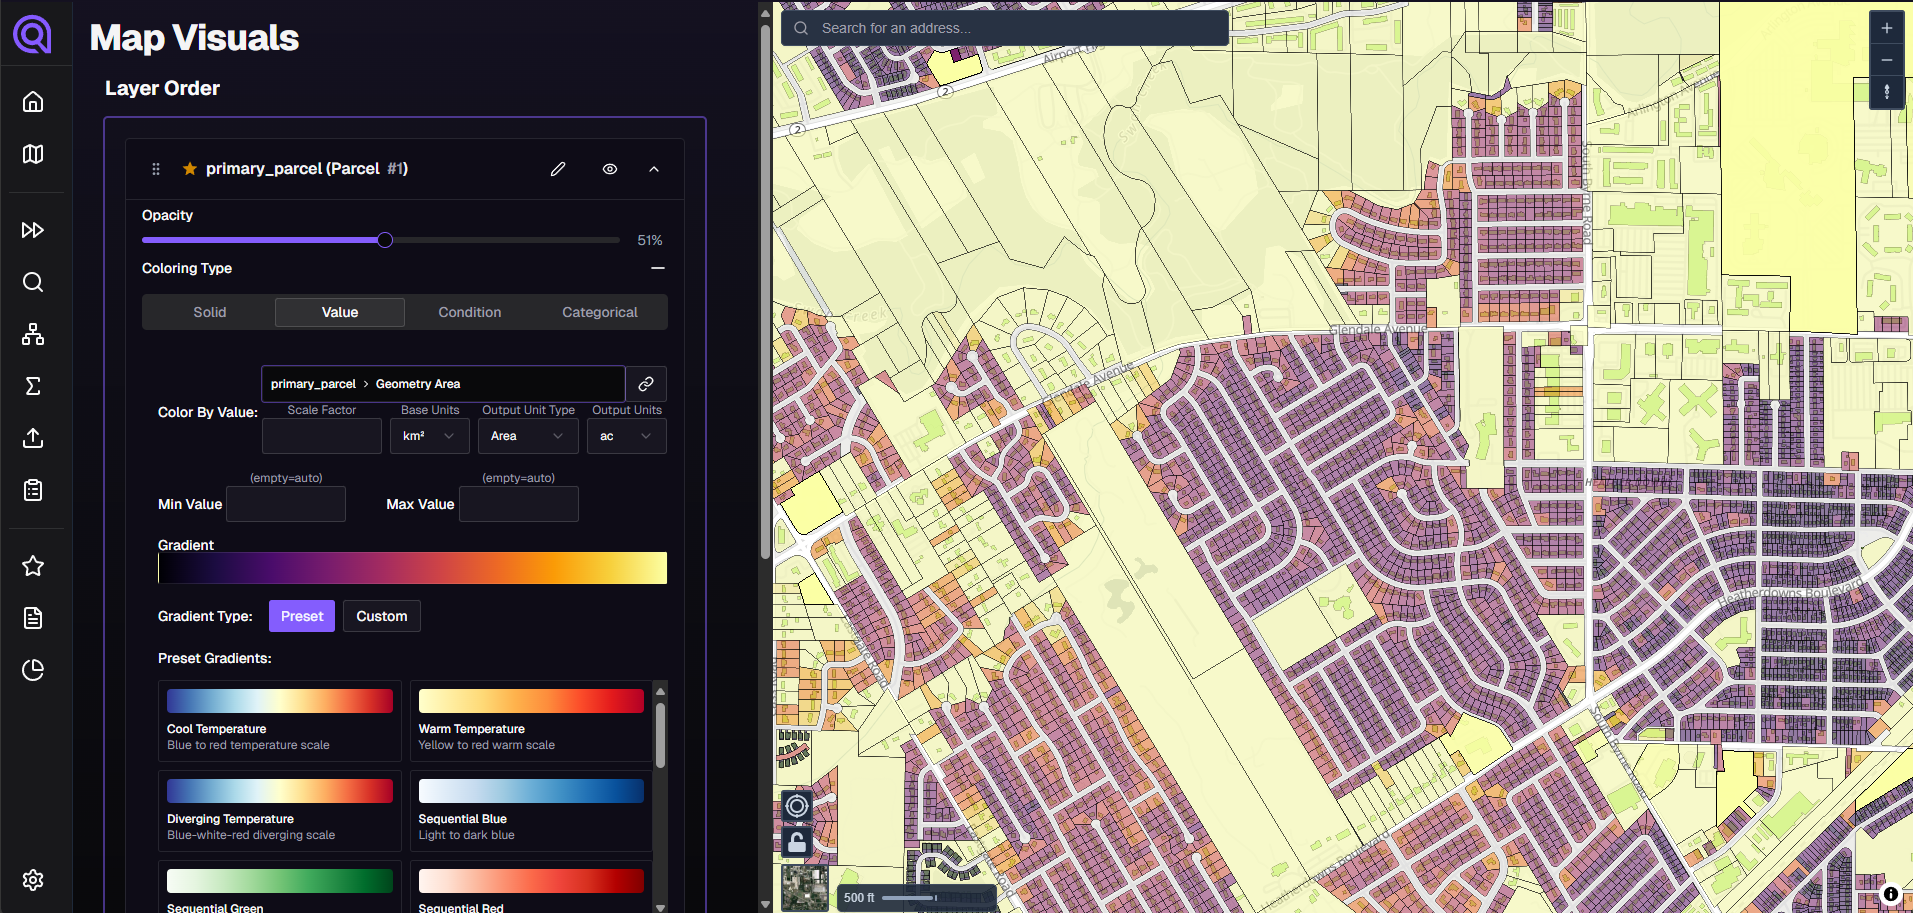This screenshot has height=913, width=1913.
Task: Toggle visibility of the primary_parcel layer
Action: click(x=610, y=169)
